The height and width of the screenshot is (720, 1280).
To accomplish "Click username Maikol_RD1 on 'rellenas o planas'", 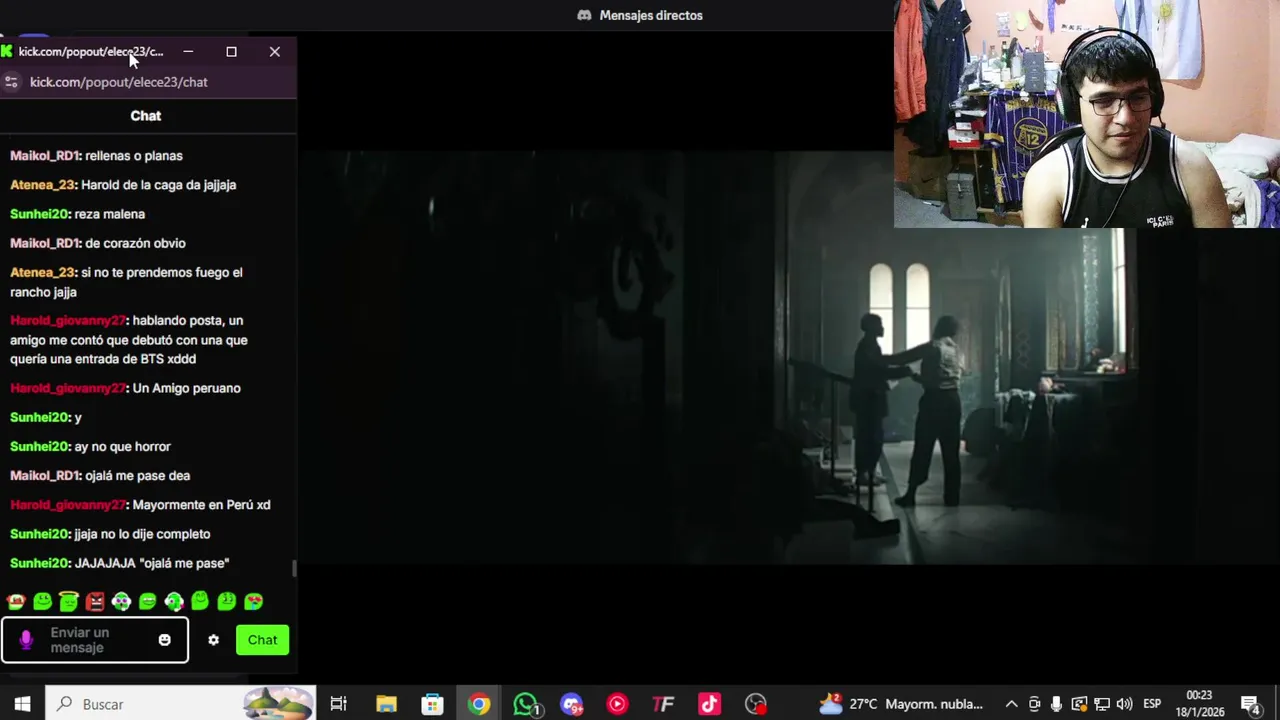I will tap(44, 156).
